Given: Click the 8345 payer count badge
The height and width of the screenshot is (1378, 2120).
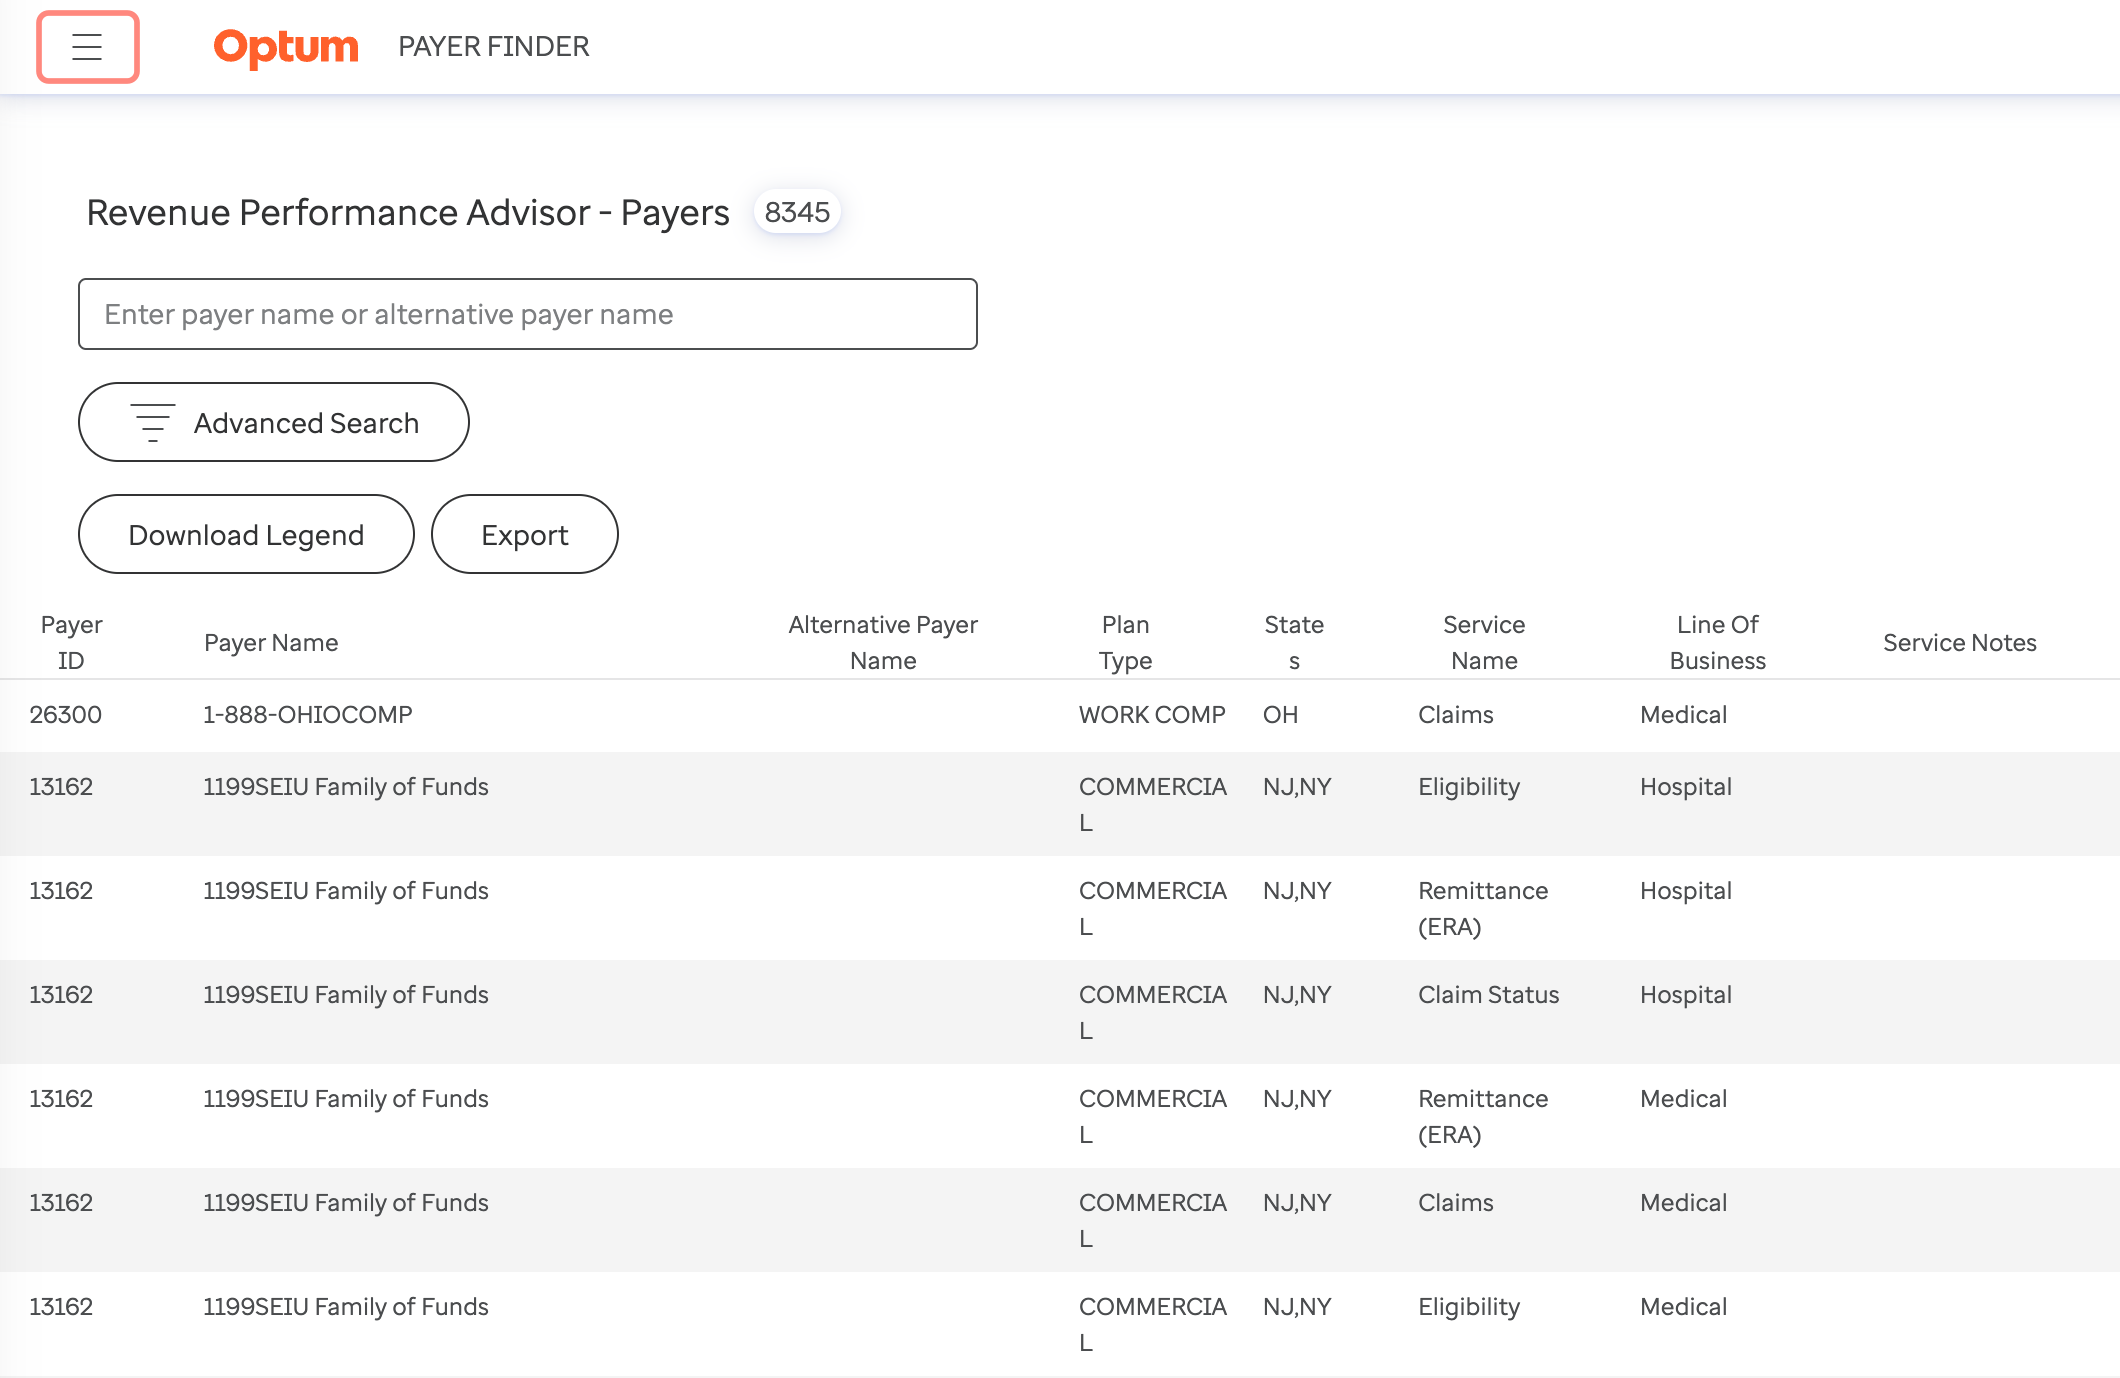Looking at the screenshot, I should tap(797, 212).
